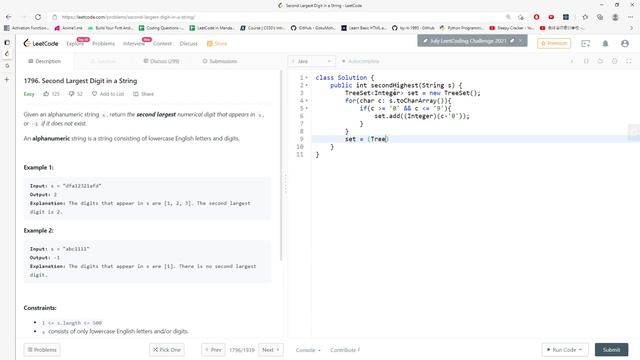This screenshot has width=640, height=360.
Task: Submit the solution
Action: click(x=611, y=350)
